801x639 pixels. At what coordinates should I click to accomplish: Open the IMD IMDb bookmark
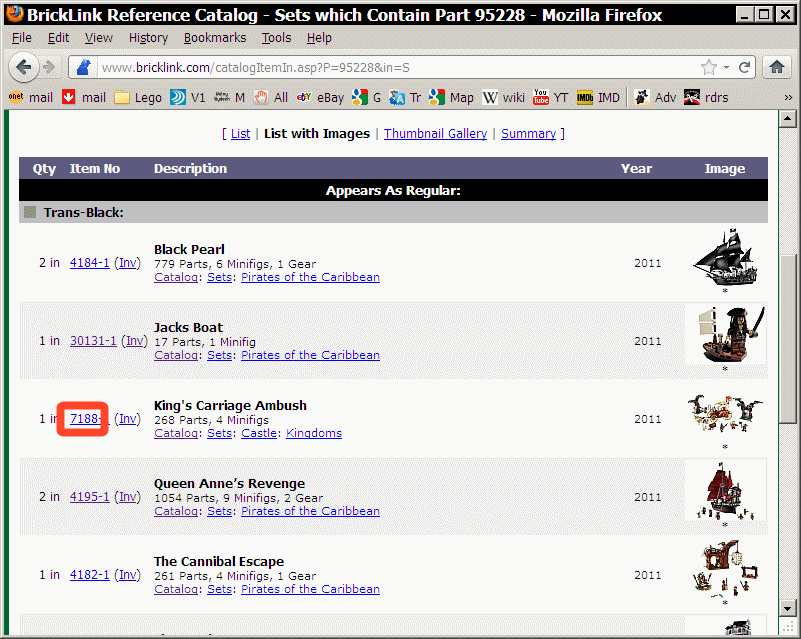[x=598, y=97]
